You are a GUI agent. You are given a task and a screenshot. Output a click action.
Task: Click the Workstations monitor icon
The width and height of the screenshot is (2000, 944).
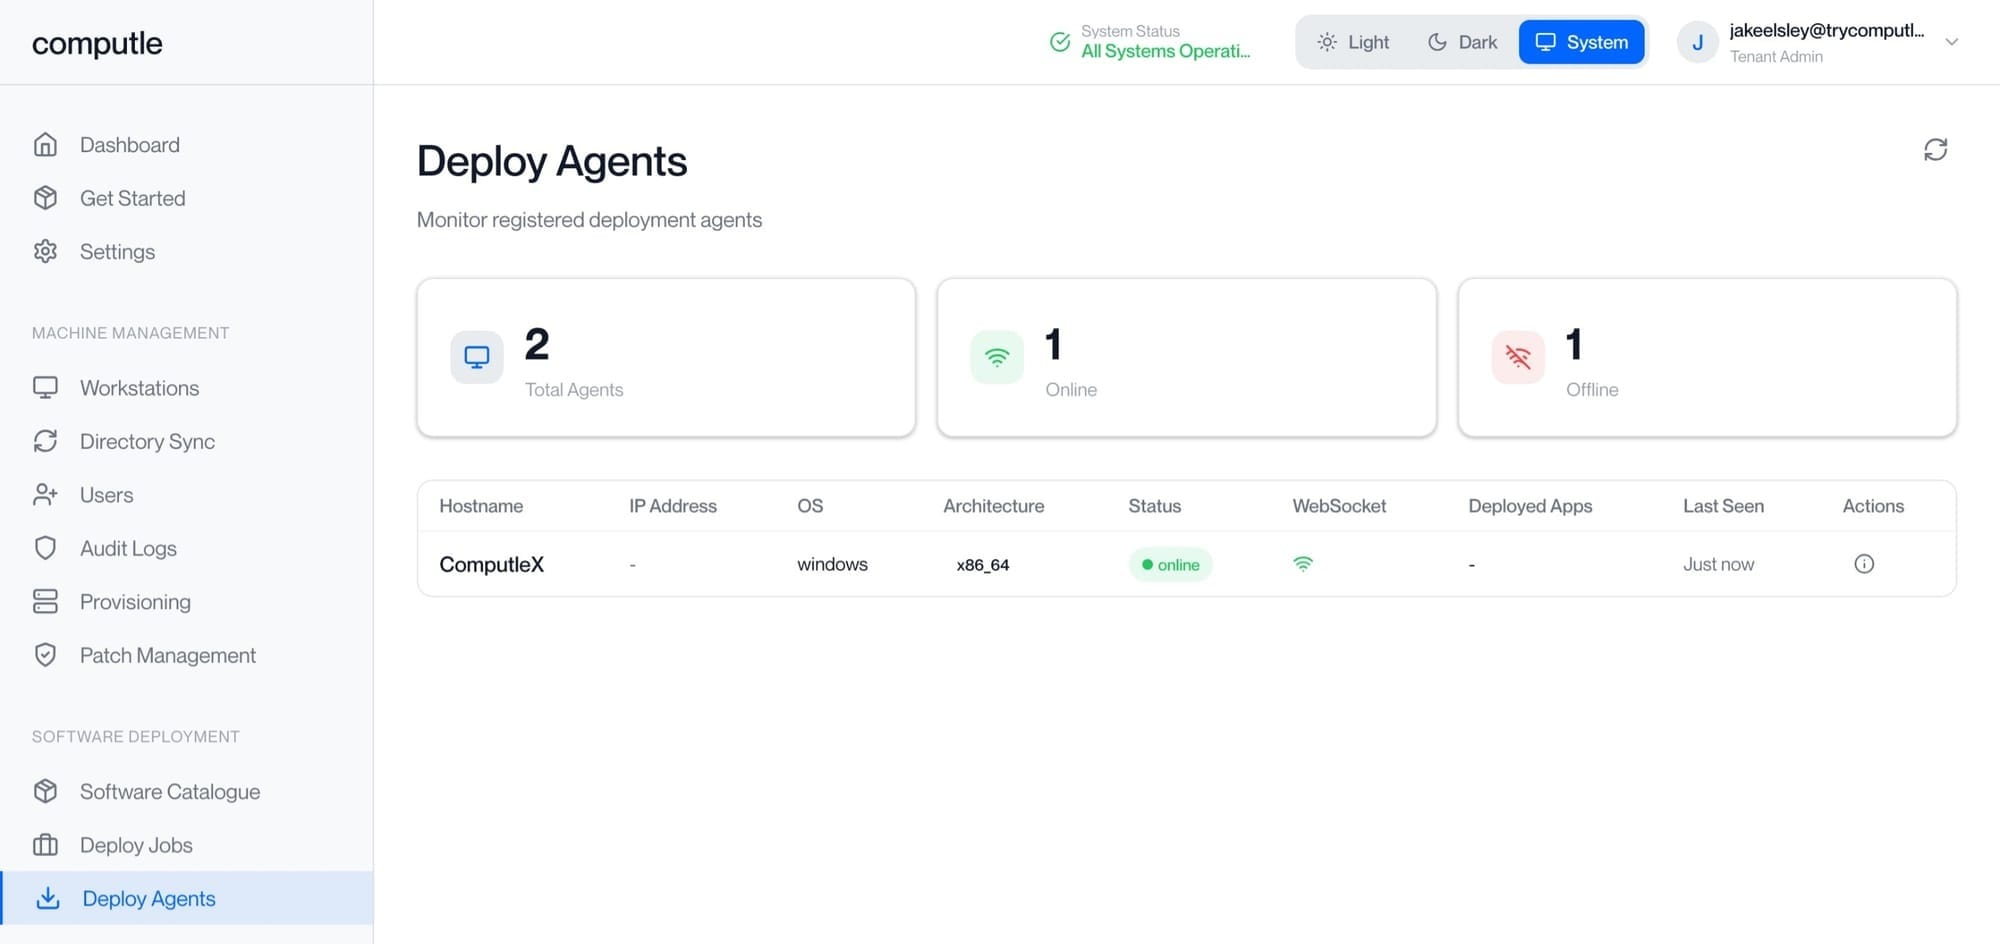point(45,387)
